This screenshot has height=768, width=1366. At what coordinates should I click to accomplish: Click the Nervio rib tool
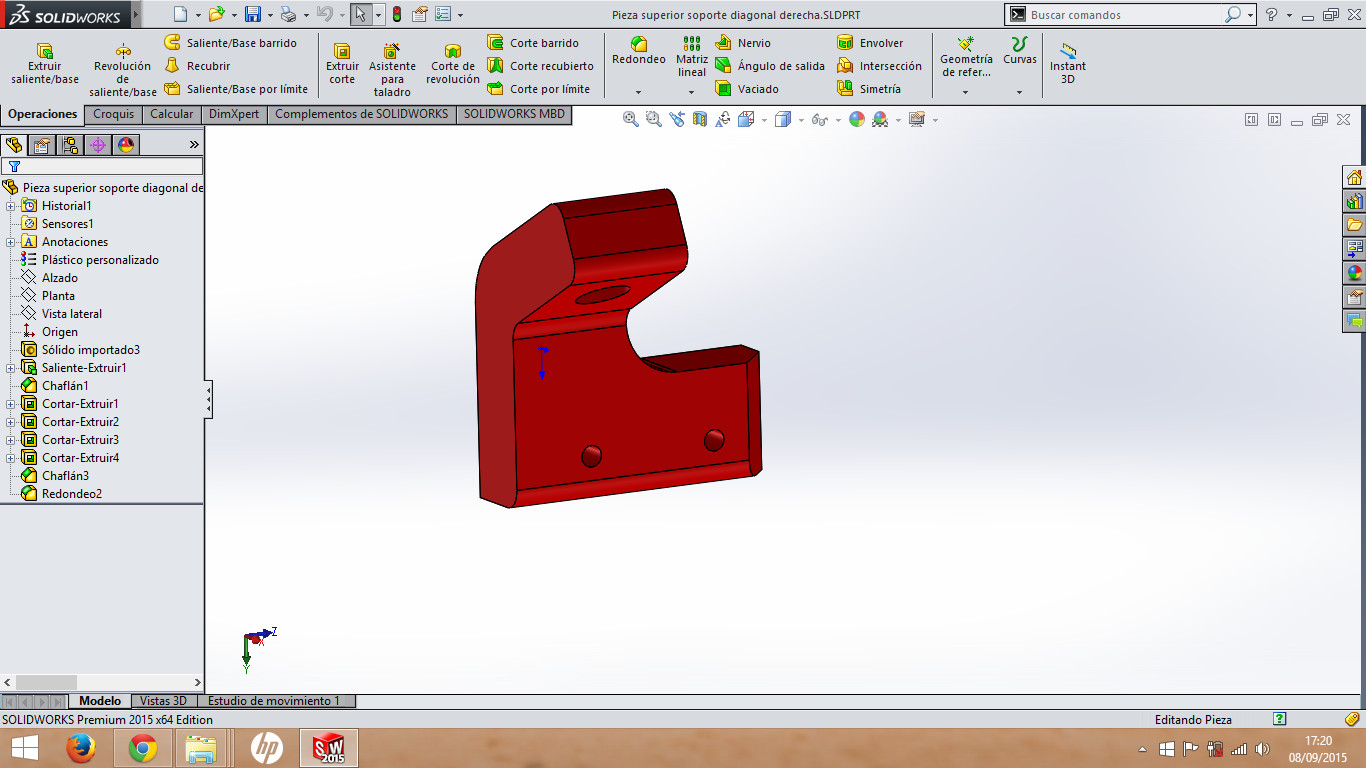[x=743, y=43]
